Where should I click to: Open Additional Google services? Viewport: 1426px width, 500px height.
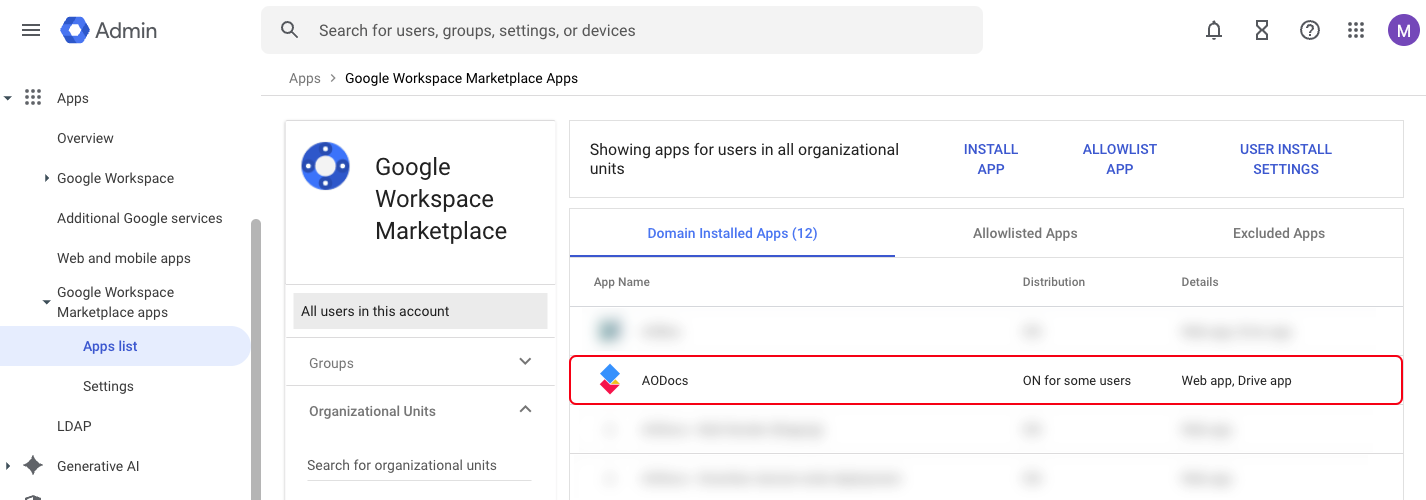click(140, 218)
